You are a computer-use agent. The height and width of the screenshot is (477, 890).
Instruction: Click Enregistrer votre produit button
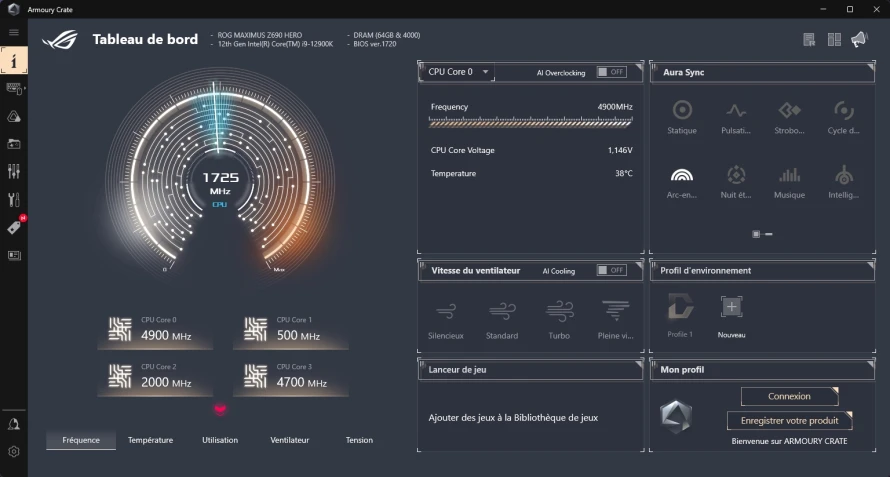click(x=790, y=421)
